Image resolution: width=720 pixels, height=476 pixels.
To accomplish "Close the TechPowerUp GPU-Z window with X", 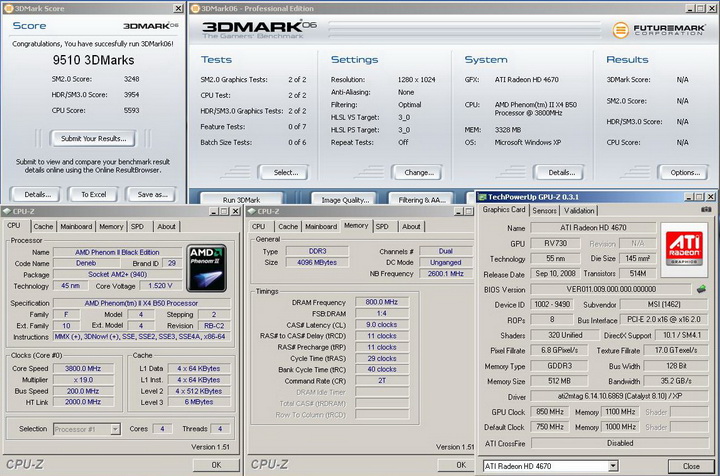I will point(710,196).
